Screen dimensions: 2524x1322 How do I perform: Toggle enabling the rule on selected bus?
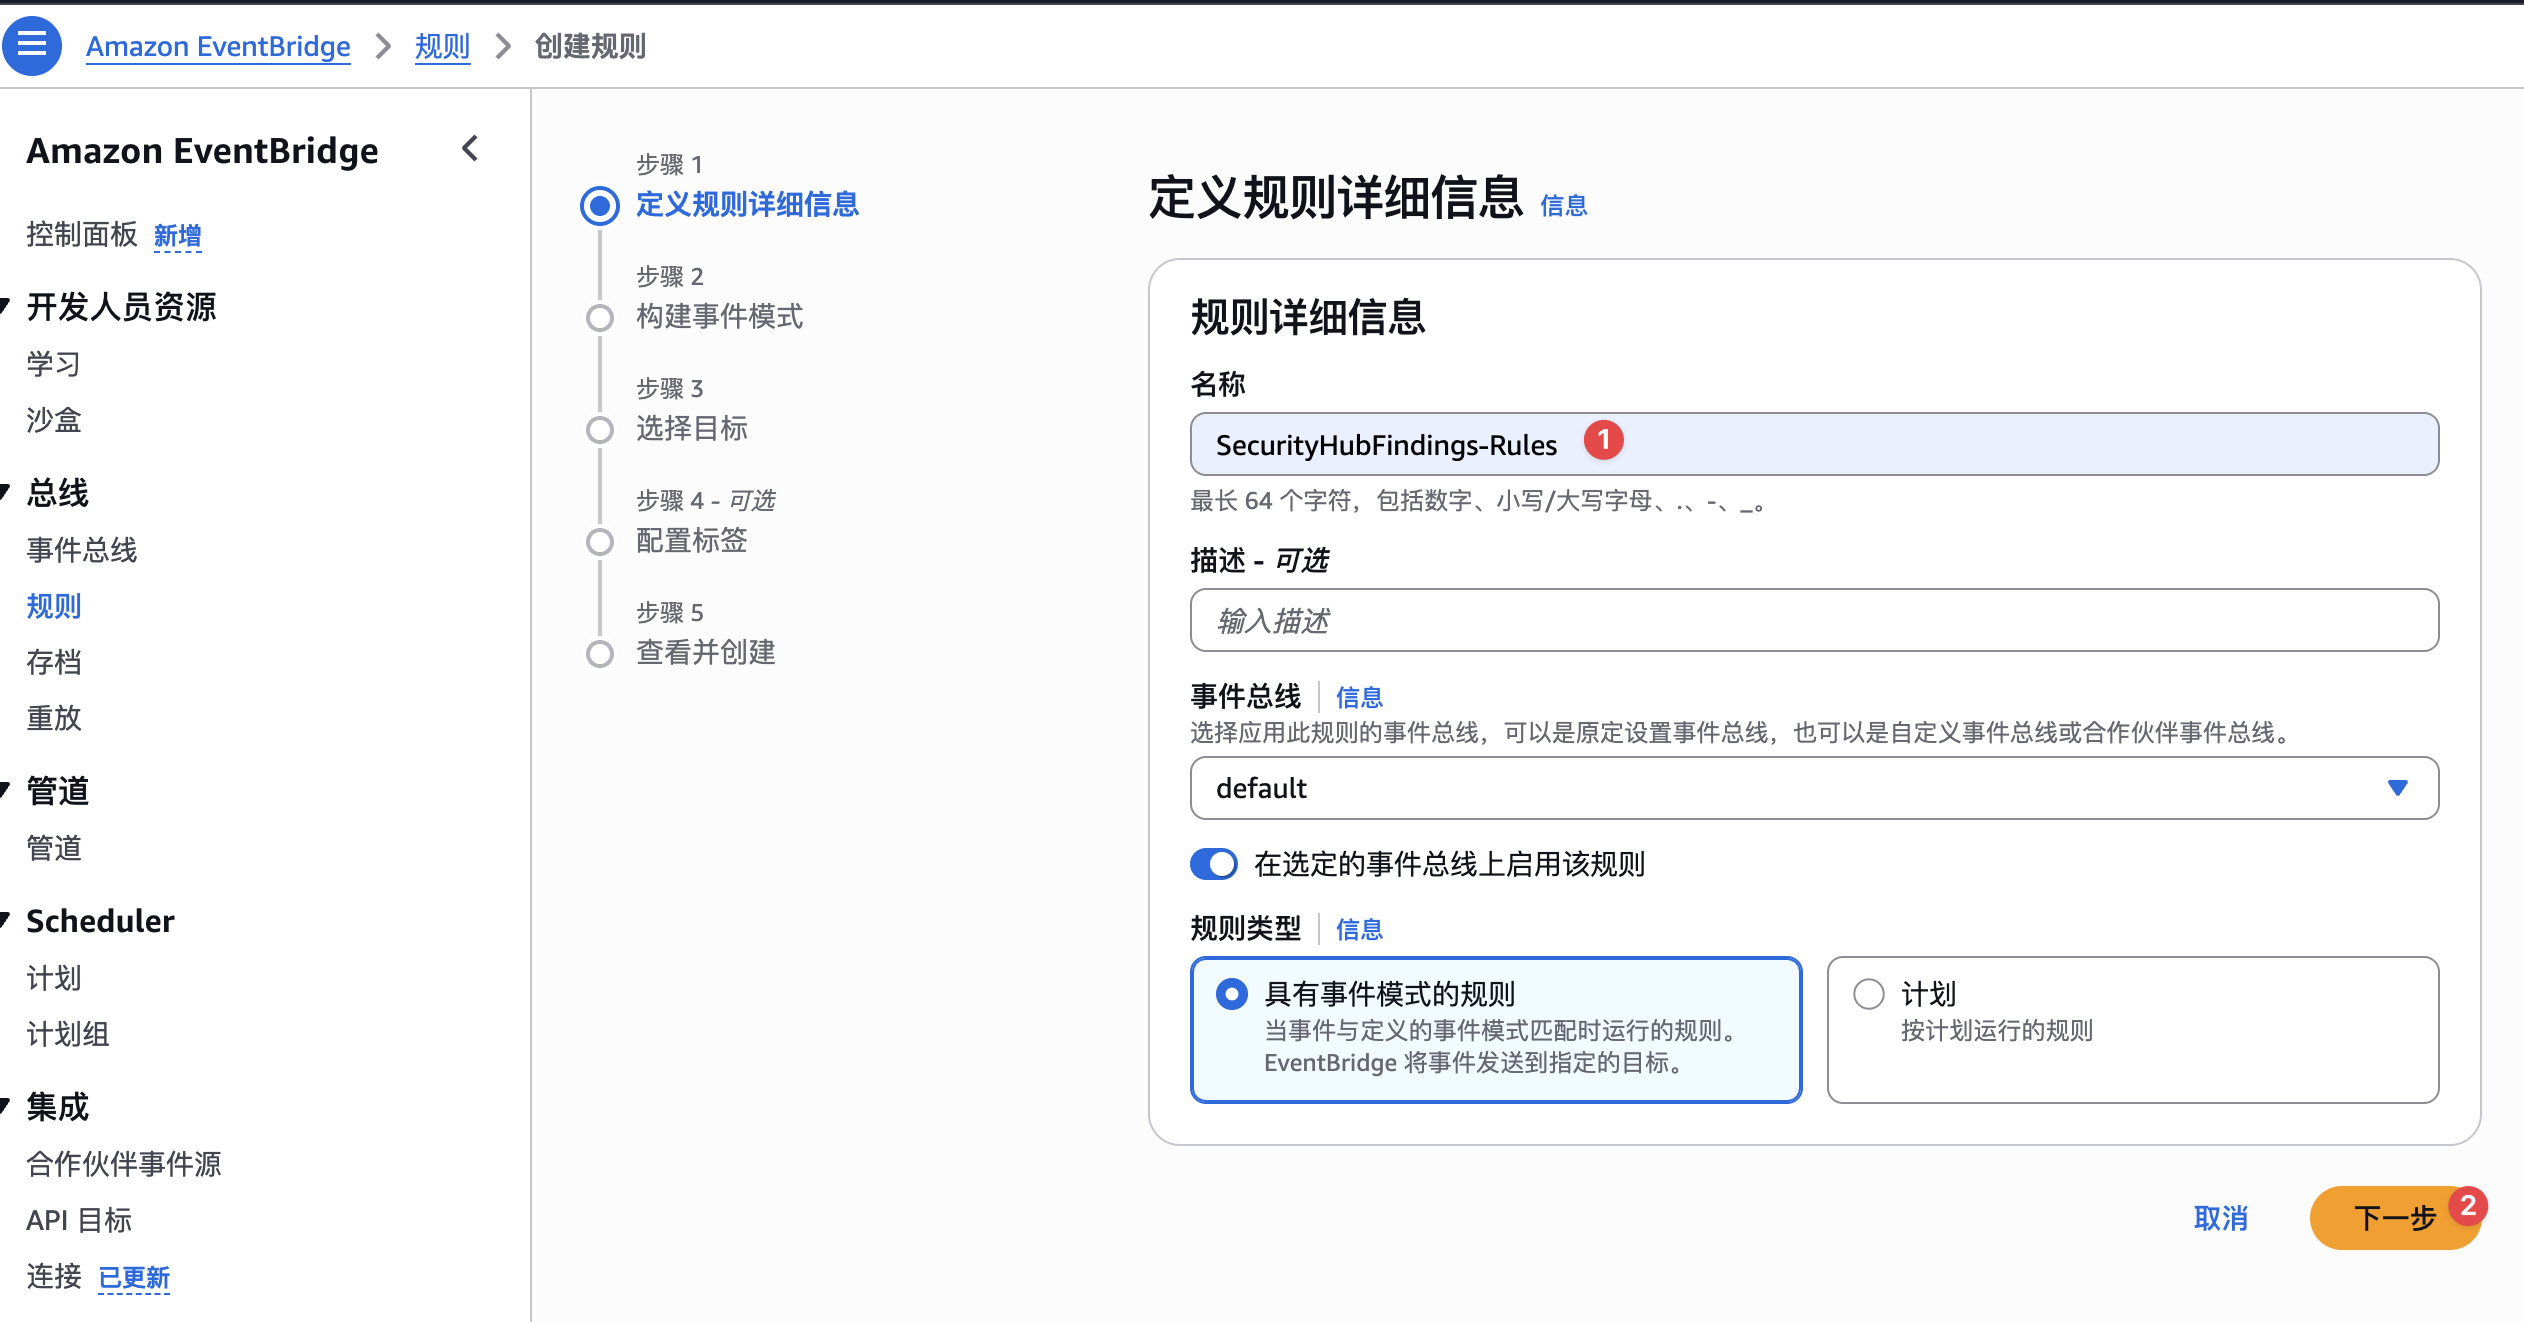[x=1214, y=864]
